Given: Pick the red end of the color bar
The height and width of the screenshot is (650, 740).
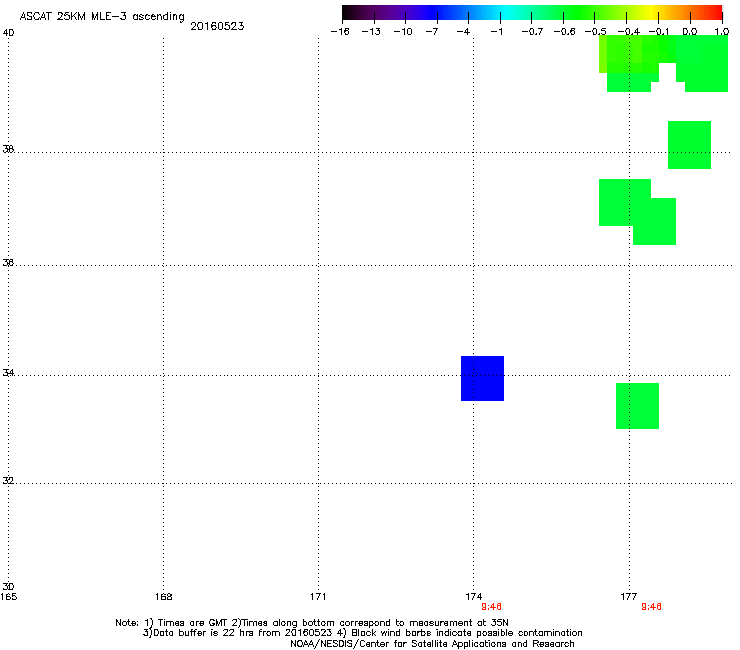Looking at the screenshot, I should pos(716,13).
